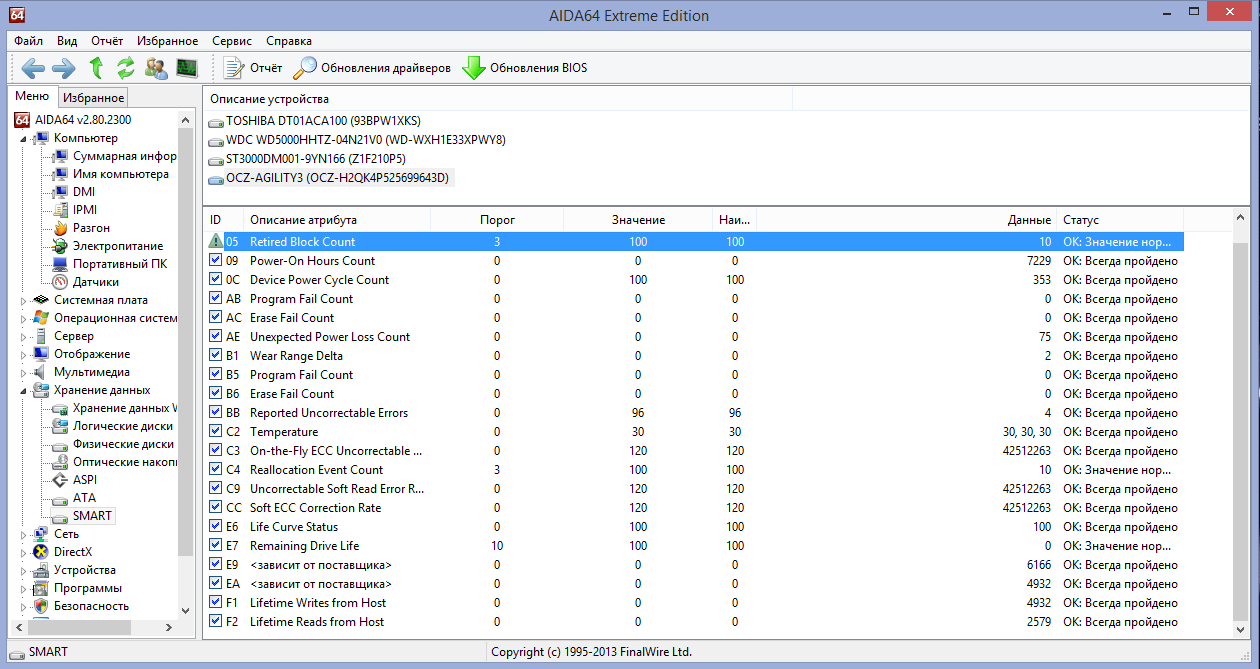
Task: Toggle checkbox for Reallocation Event Count
Action: coord(215,470)
